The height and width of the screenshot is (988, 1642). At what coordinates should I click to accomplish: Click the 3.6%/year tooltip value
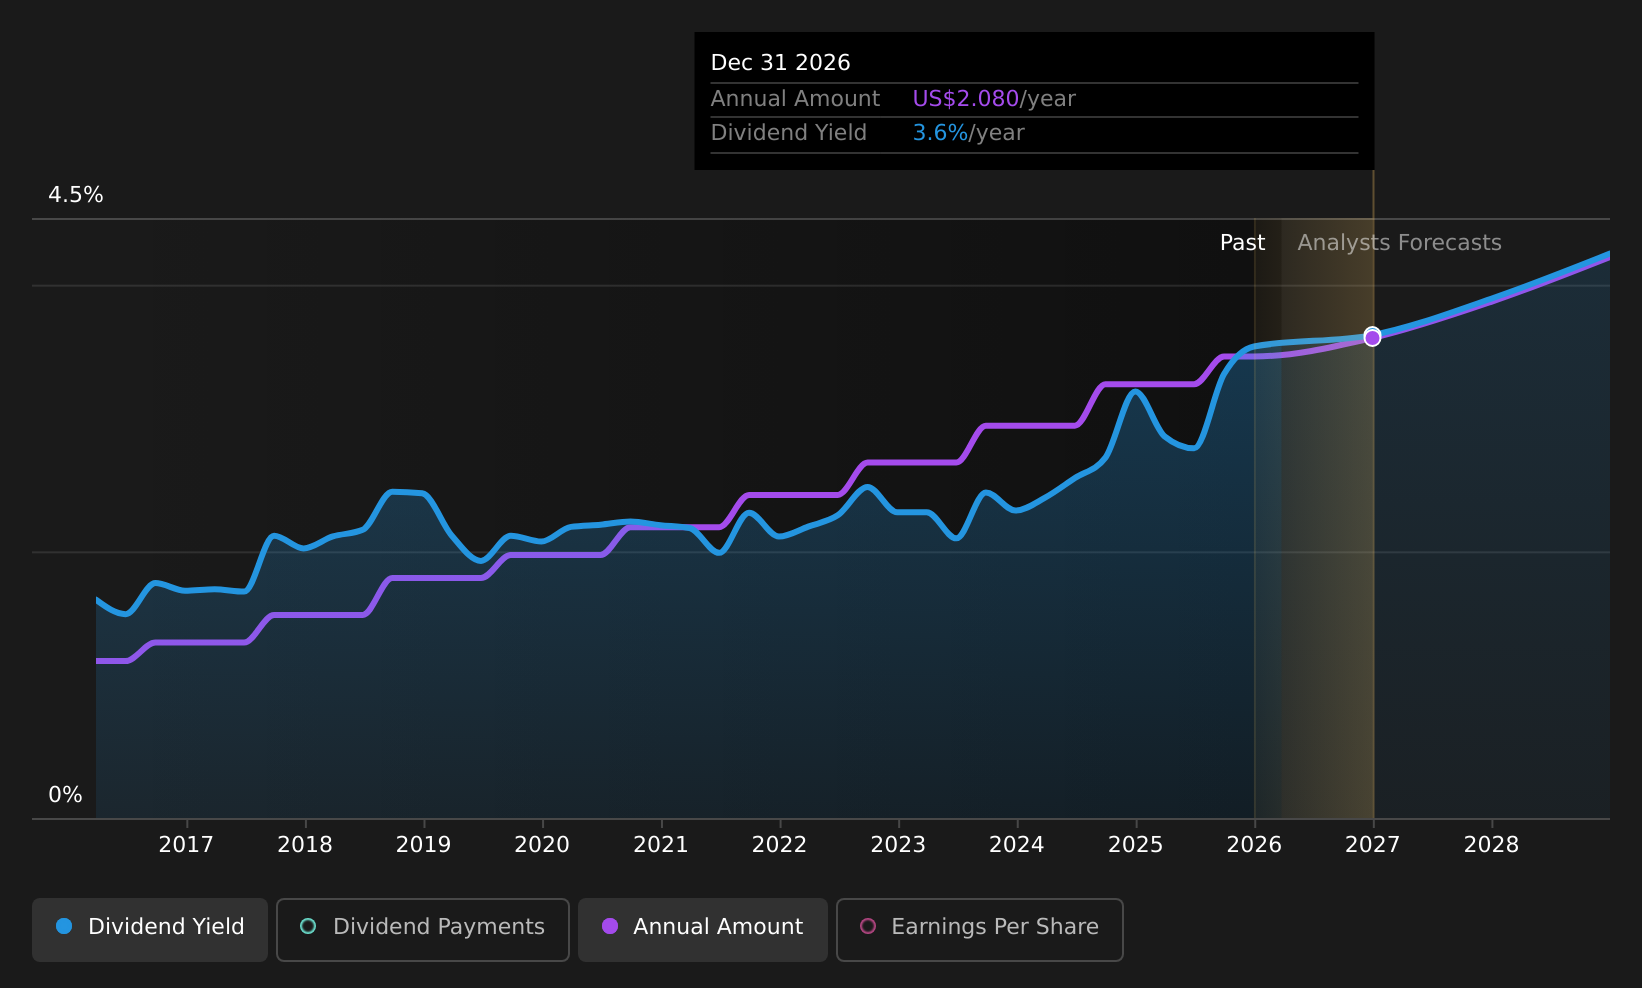tap(969, 133)
